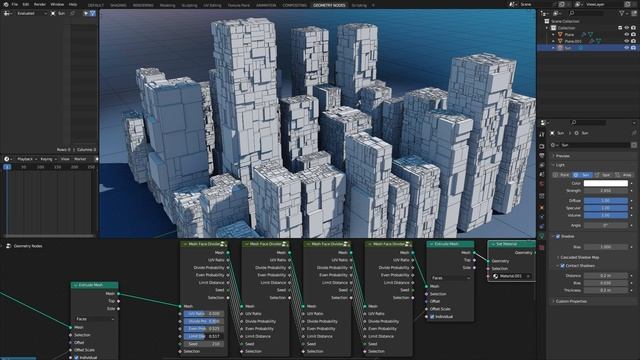
Task: Click timeline editor type icon
Action: tap(7, 159)
